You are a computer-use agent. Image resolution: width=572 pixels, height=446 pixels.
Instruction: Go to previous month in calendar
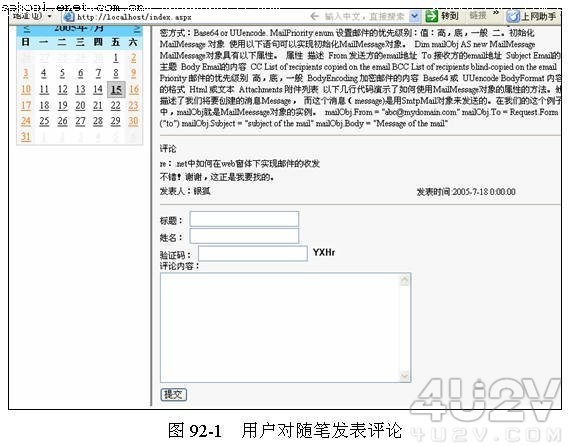point(26,29)
